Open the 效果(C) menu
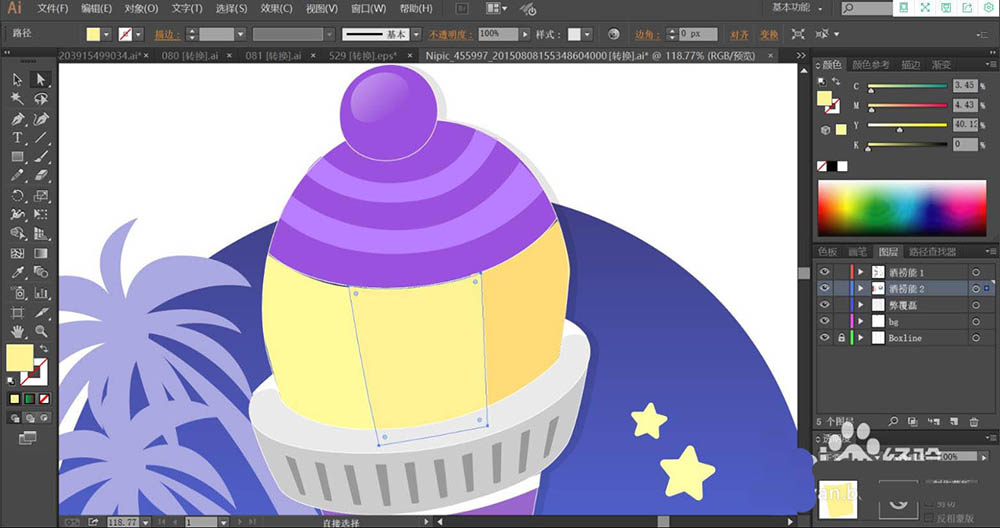This screenshot has height=528, width=1000. (276, 8)
